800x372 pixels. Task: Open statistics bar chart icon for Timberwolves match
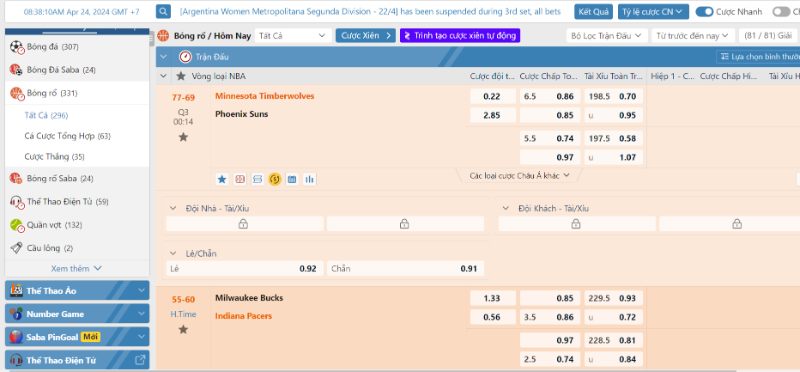tap(309, 179)
